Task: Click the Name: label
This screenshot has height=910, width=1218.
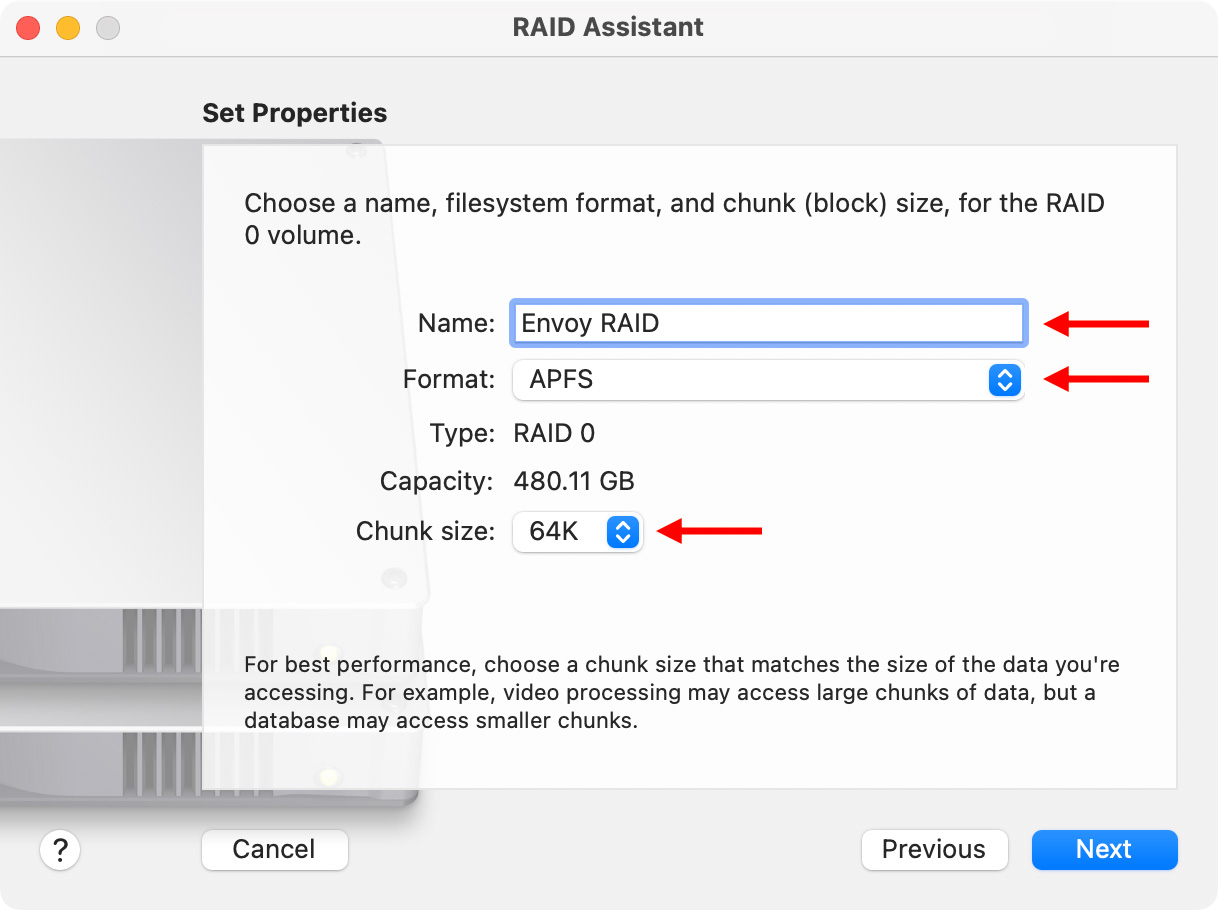Action: click(x=456, y=323)
